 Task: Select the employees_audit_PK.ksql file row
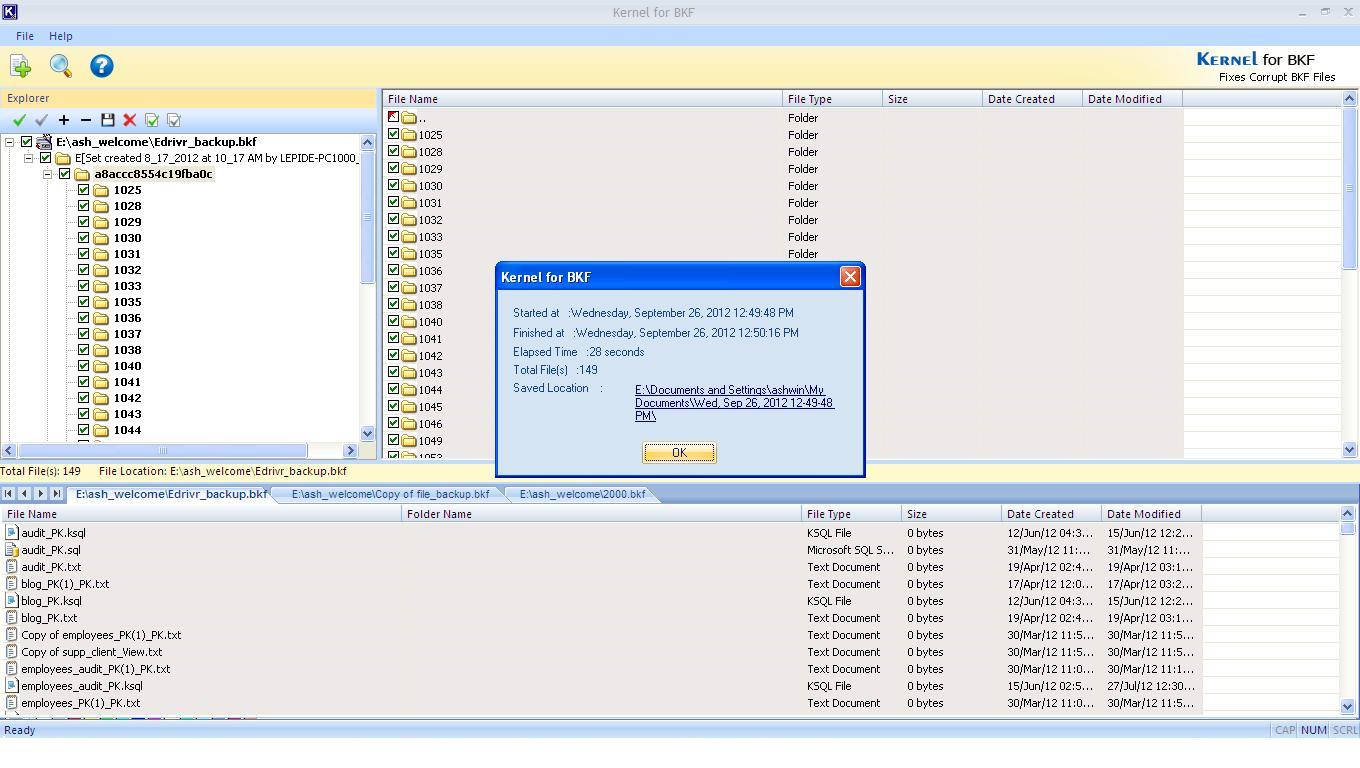coord(600,686)
